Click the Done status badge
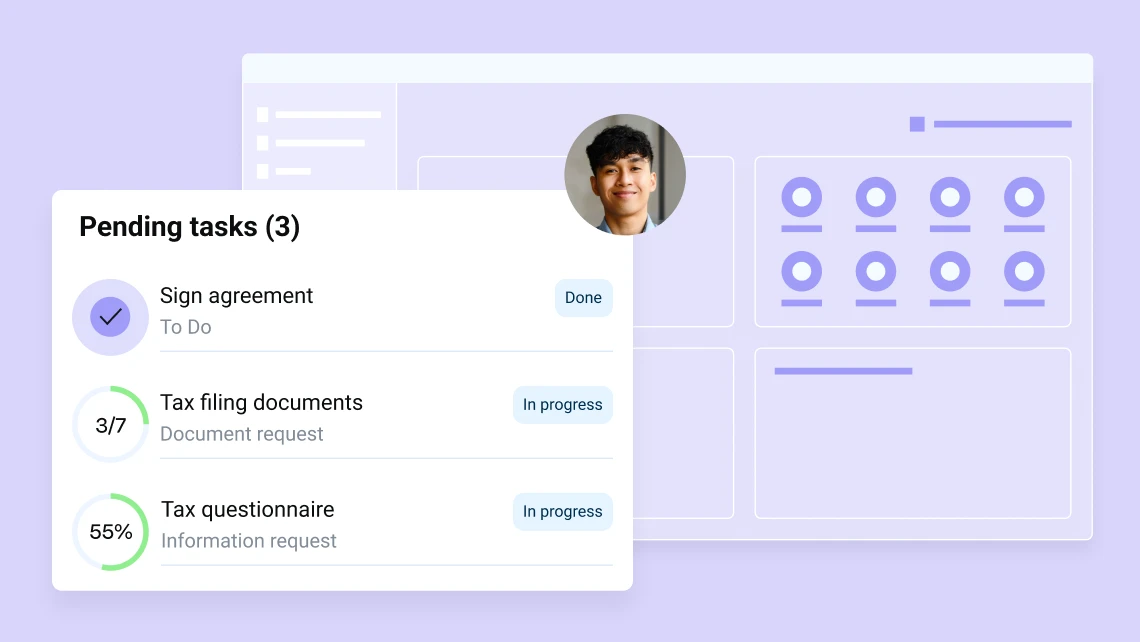The image size is (1140, 642). pos(583,297)
